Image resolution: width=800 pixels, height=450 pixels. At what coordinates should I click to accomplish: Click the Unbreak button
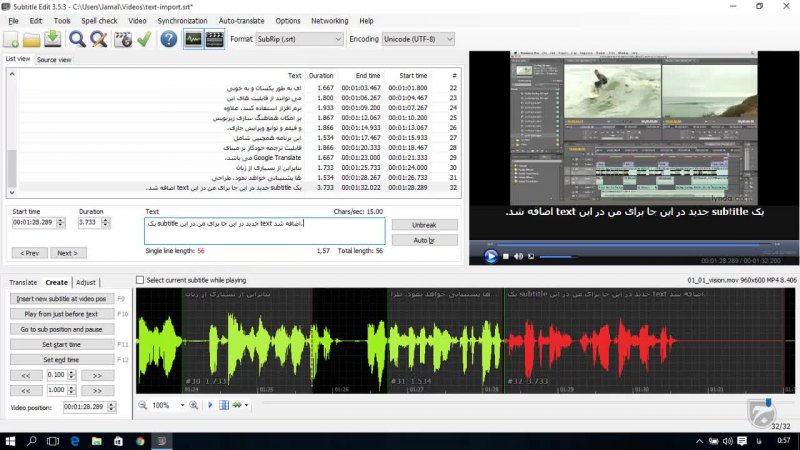pos(424,225)
